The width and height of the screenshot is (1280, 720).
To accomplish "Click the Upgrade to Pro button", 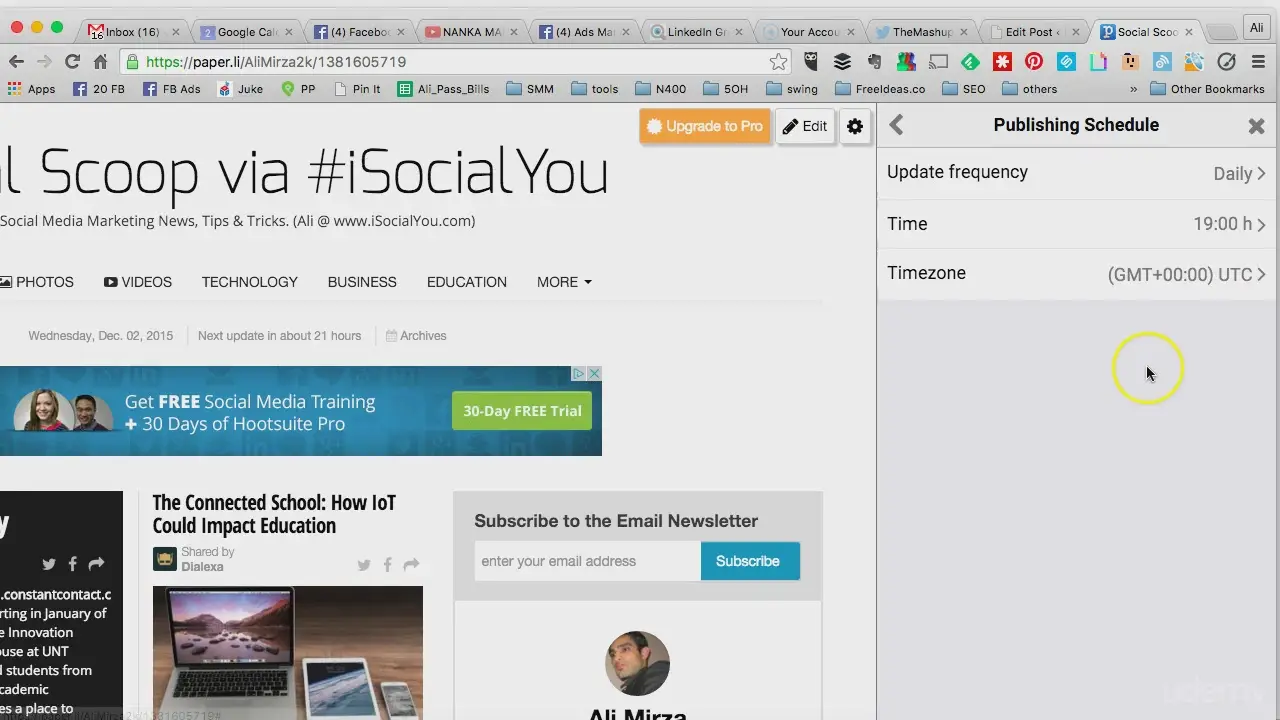I will (705, 126).
